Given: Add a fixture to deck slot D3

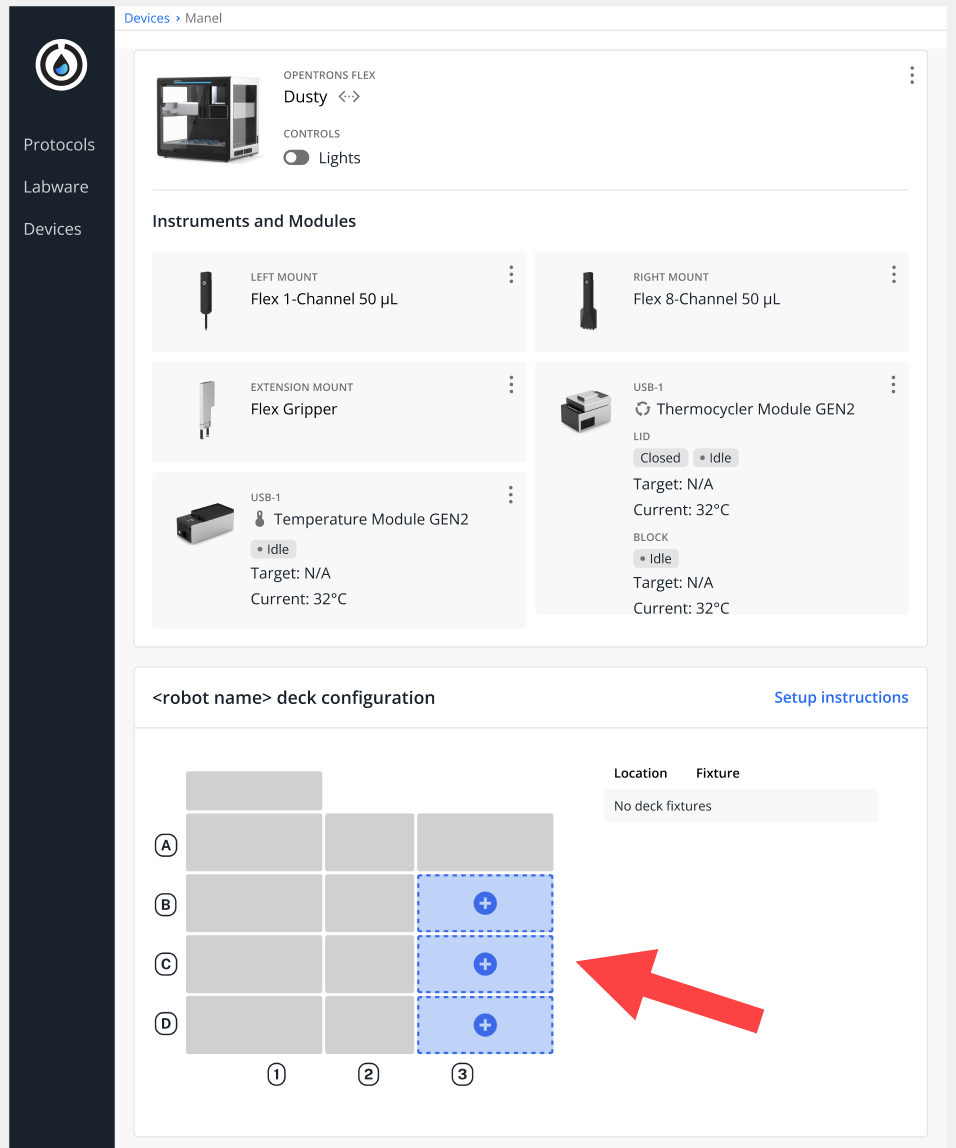Looking at the screenshot, I should click(x=484, y=1024).
